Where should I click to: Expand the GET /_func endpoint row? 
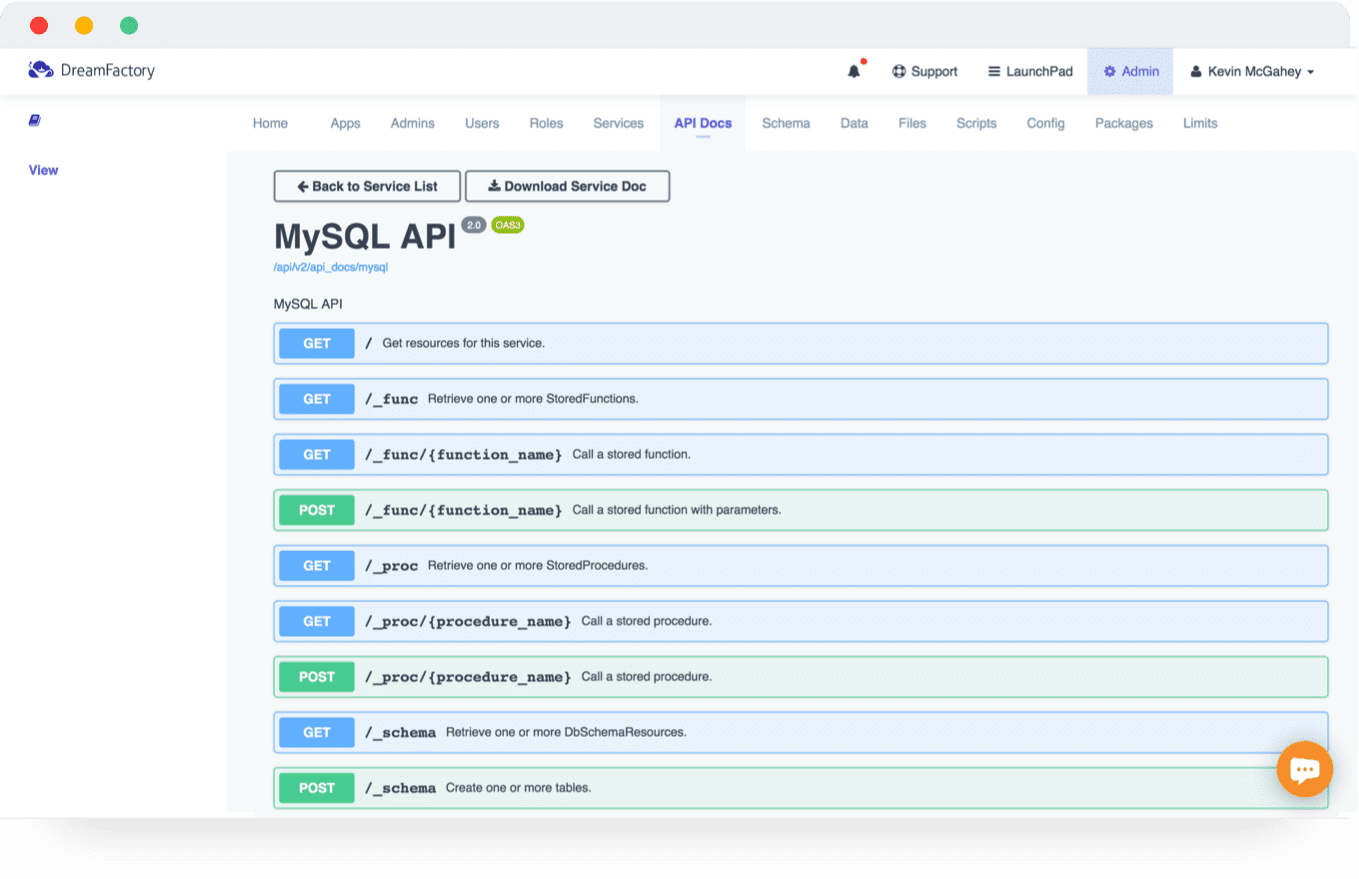click(800, 399)
